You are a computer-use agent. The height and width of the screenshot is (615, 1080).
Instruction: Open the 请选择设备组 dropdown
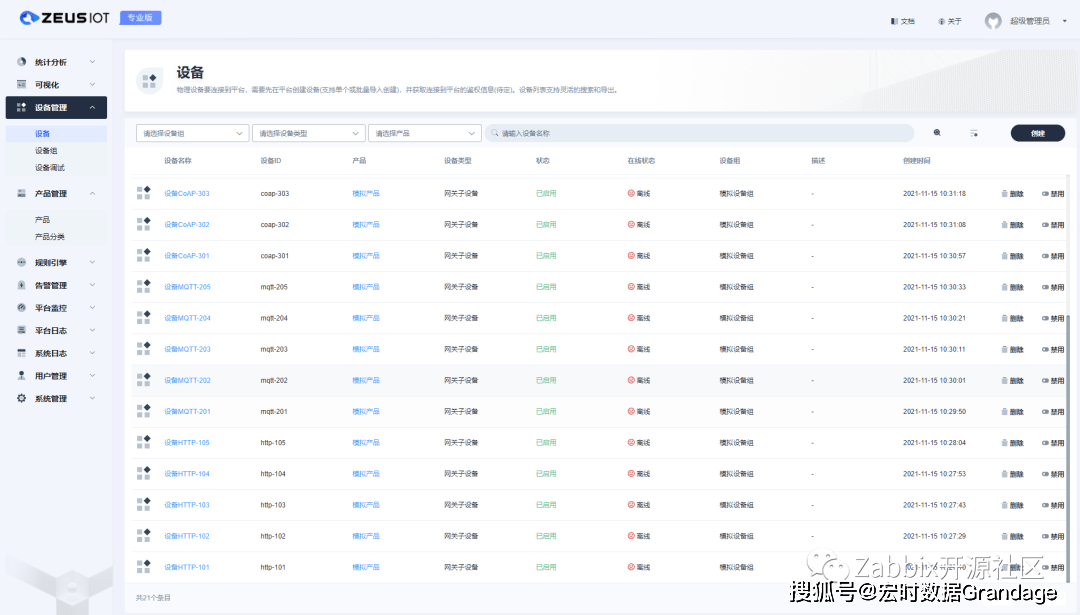click(192, 132)
